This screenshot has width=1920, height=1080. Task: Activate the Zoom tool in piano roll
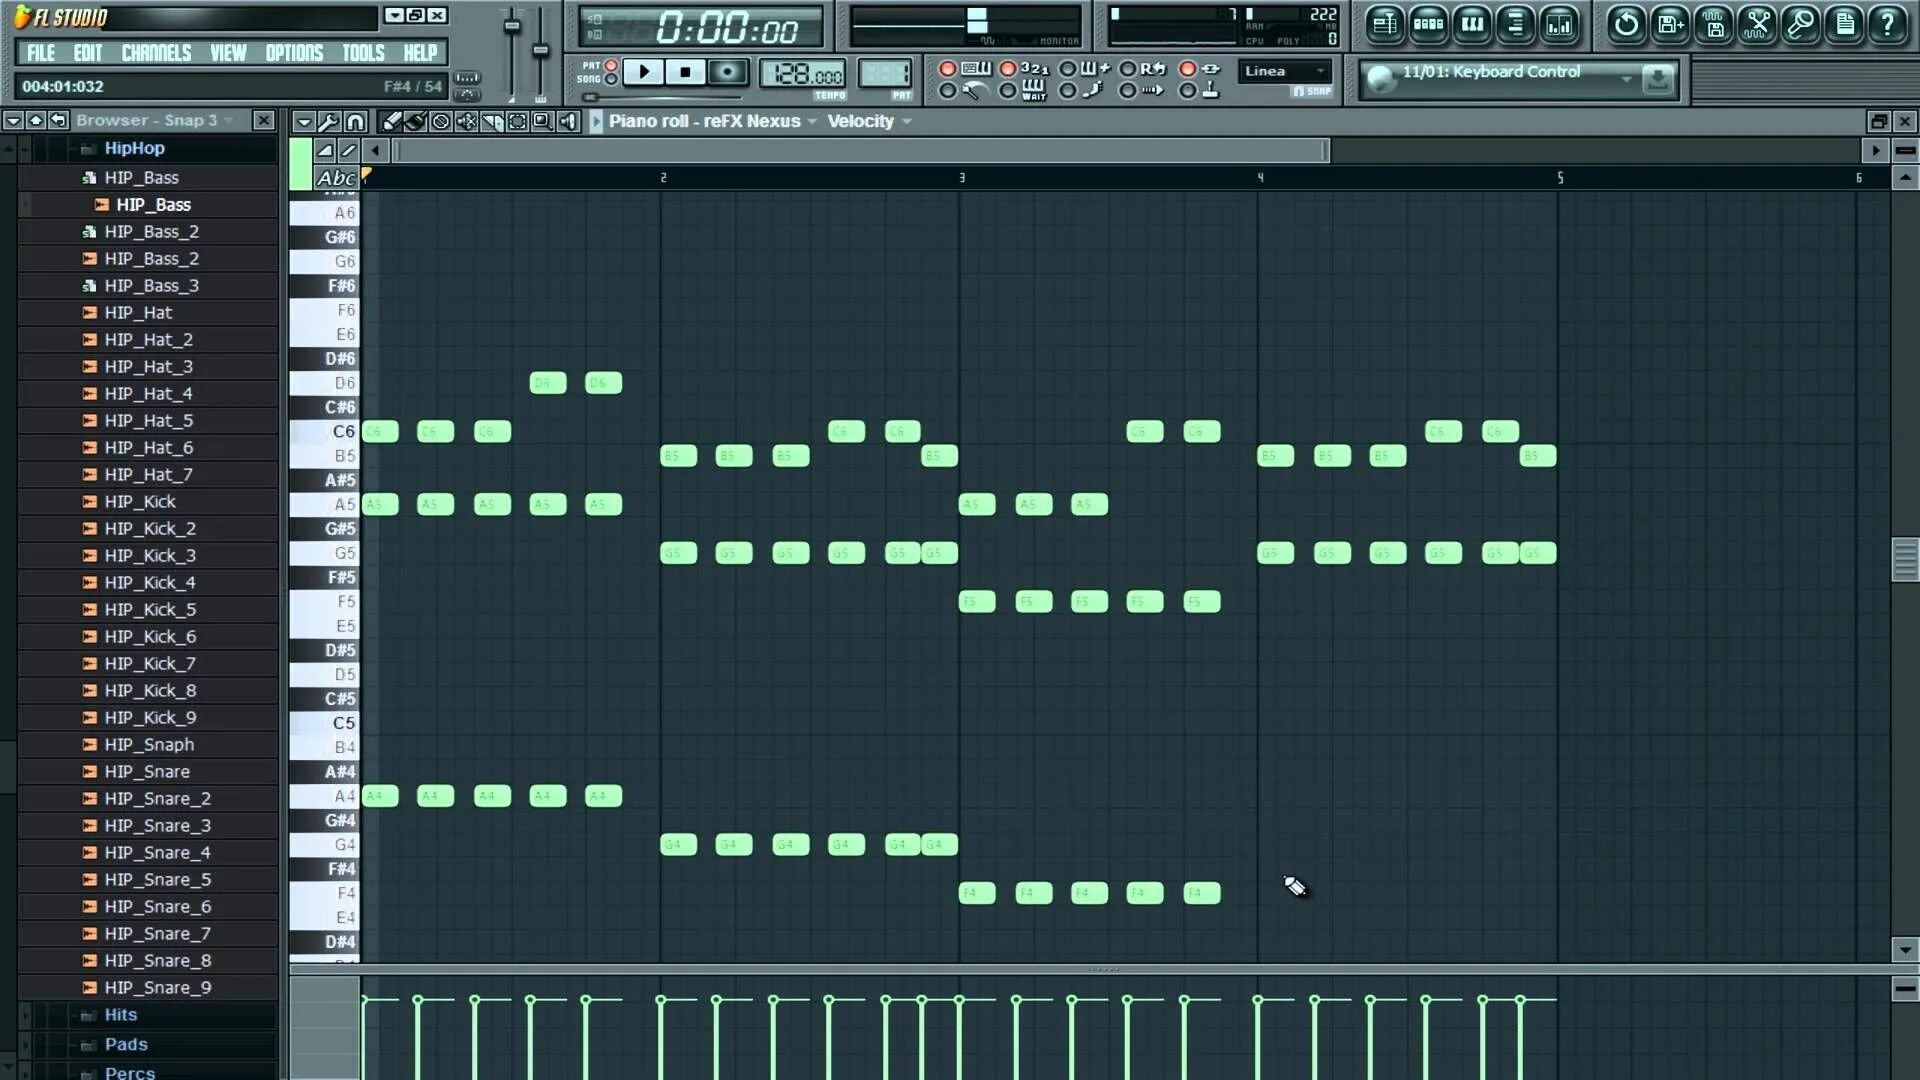pos(542,122)
